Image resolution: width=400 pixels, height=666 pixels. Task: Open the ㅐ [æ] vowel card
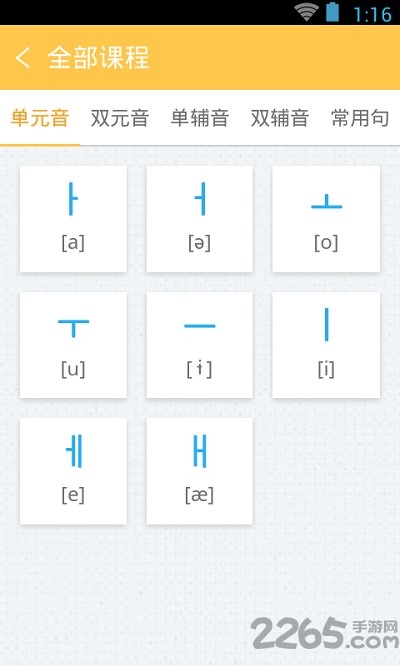[x=199, y=471]
